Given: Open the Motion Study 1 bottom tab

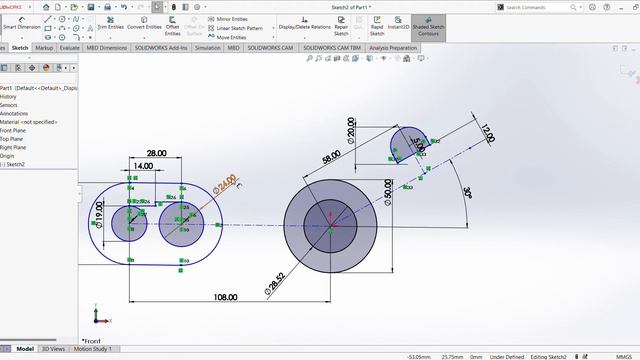Looking at the screenshot, I should (93, 349).
